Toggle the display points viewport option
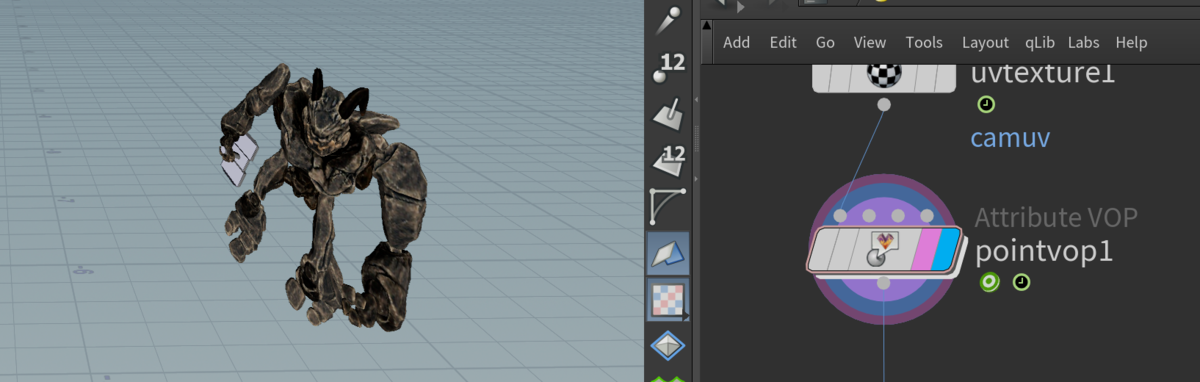Image resolution: width=1200 pixels, height=382 pixels. click(668, 20)
